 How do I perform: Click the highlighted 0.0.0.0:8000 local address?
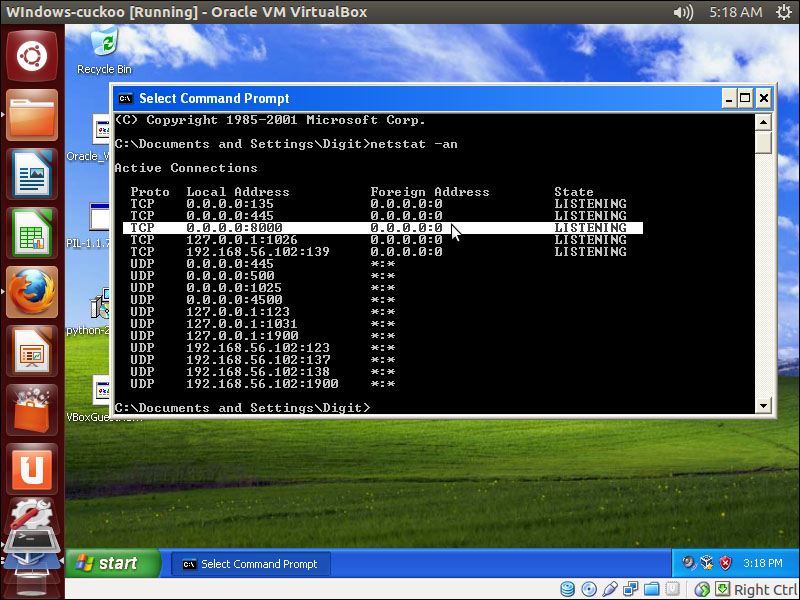[234, 228]
